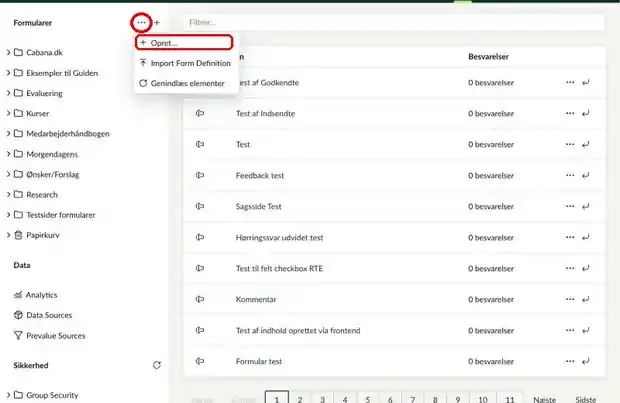
Task: Open Test af indhold oprettet via frontend form
Action: [x=298, y=331]
